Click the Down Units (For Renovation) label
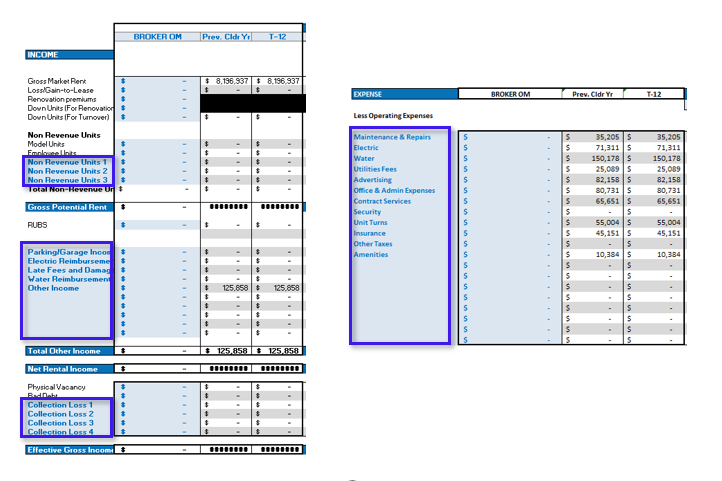 70,108
